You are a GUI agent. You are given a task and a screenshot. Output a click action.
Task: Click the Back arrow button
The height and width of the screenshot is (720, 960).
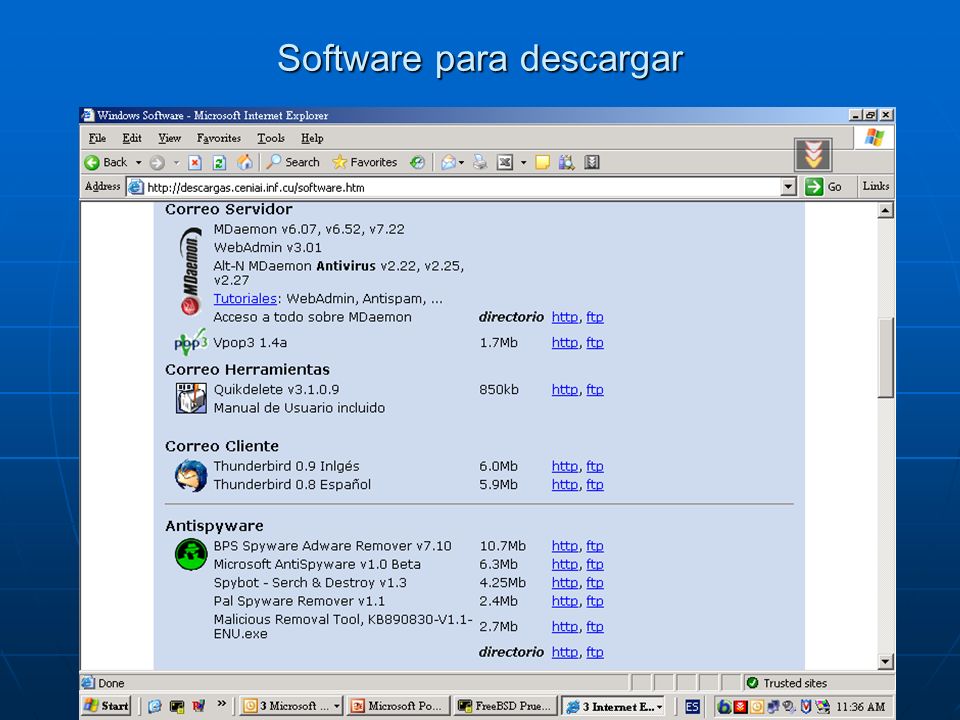tap(105, 162)
